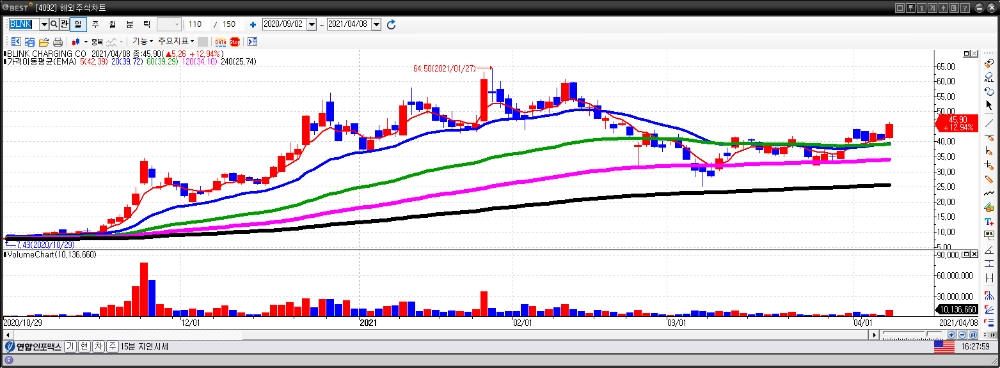1000x368 pixels.
Task: Select the arrow pointer tool
Action: (989, 105)
